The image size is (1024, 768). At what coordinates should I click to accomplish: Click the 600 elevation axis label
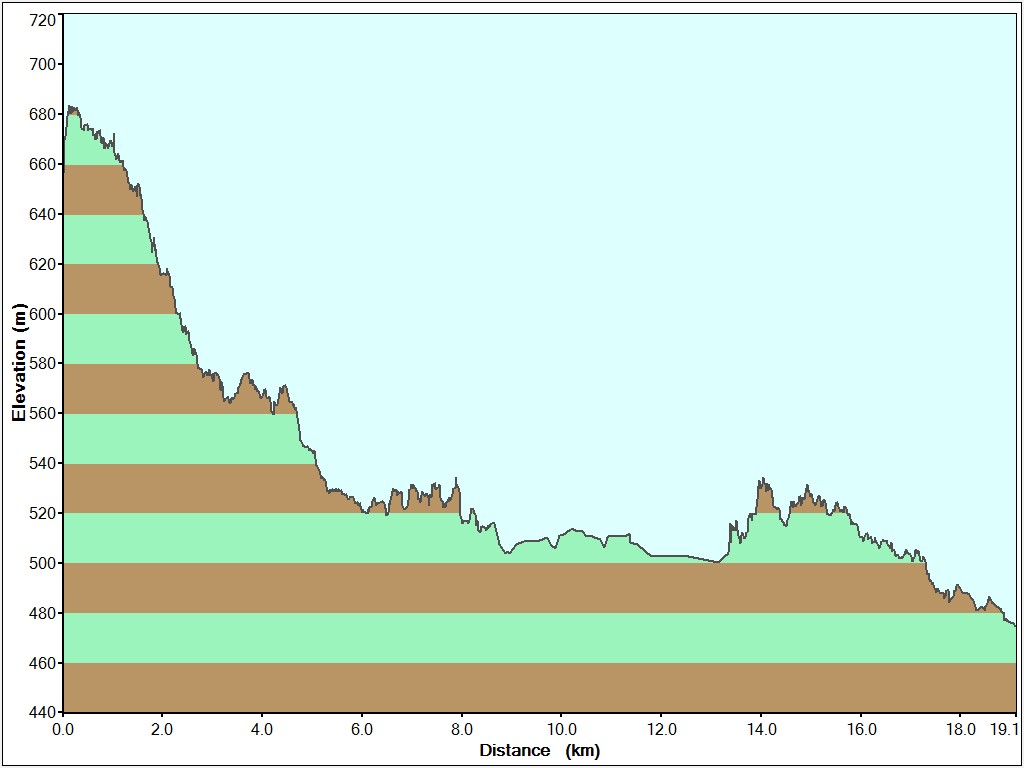click(x=43, y=314)
